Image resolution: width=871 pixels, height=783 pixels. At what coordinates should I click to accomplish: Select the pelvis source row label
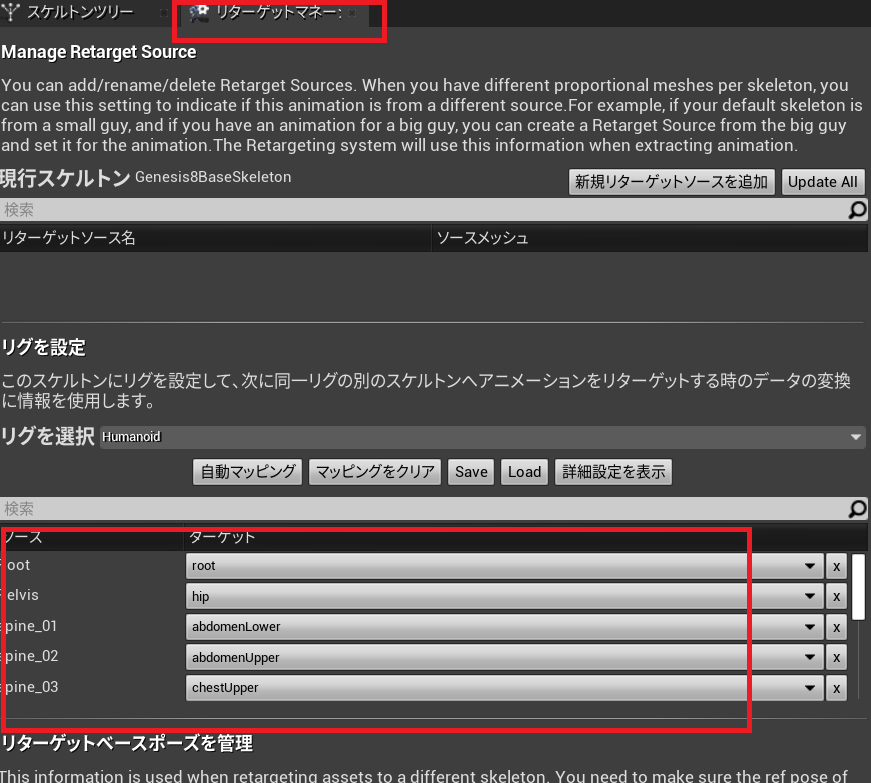tap(21, 595)
